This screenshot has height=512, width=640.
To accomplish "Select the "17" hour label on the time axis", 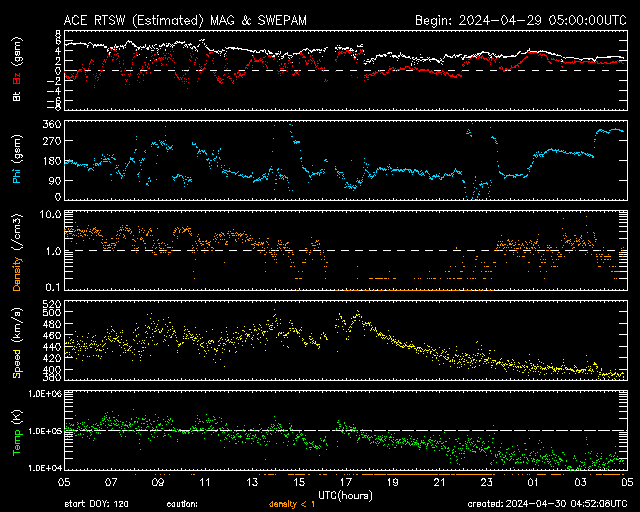I will pos(346,483).
